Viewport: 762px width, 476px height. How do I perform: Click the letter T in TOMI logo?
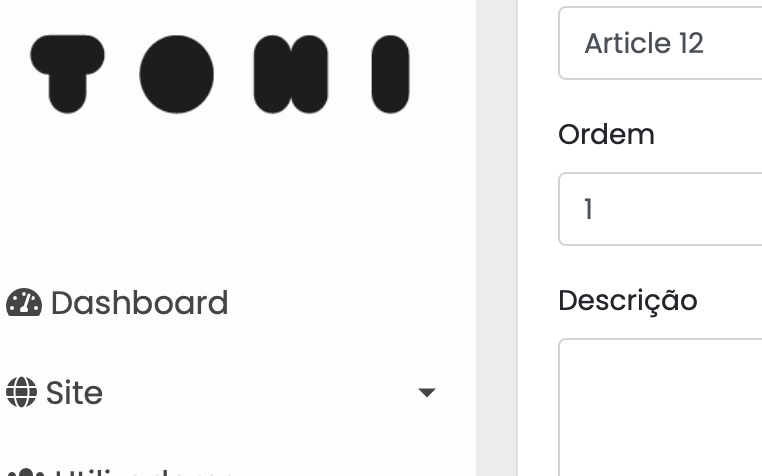pos(67,72)
